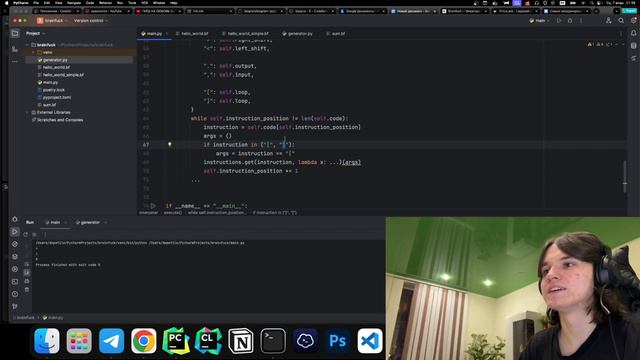Click the Run main configuration play button
This screenshot has width=640, height=360.
(x=559, y=20)
